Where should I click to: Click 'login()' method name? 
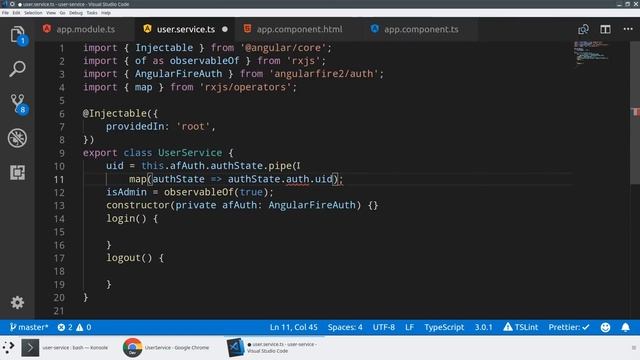click(x=126, y=219)
